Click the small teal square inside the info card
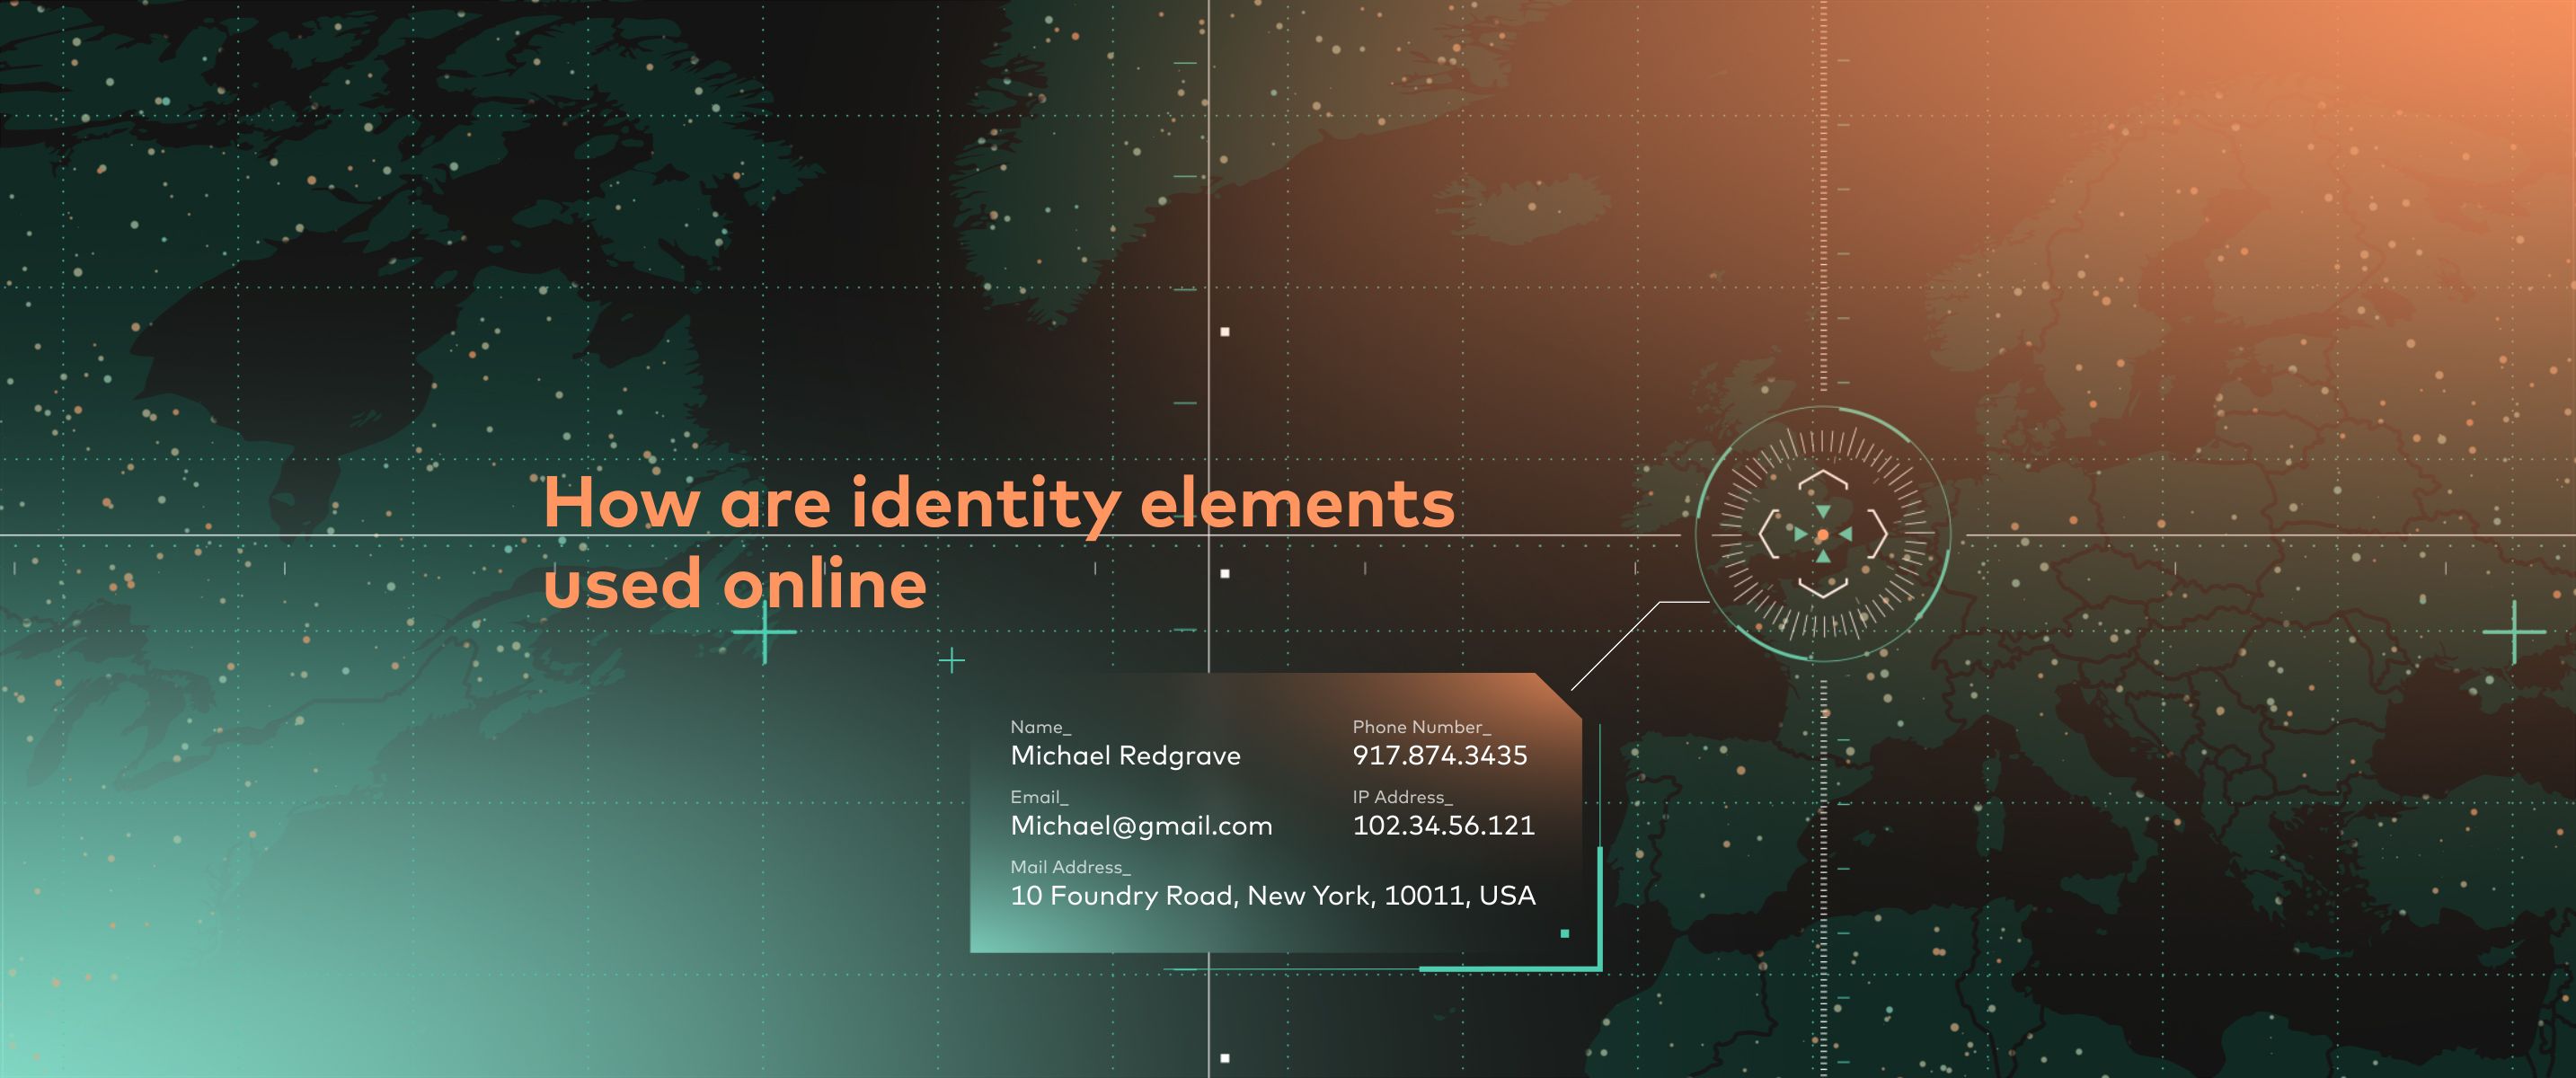The height and width of the screenshot is (1078, 2576). [1565, 933]
